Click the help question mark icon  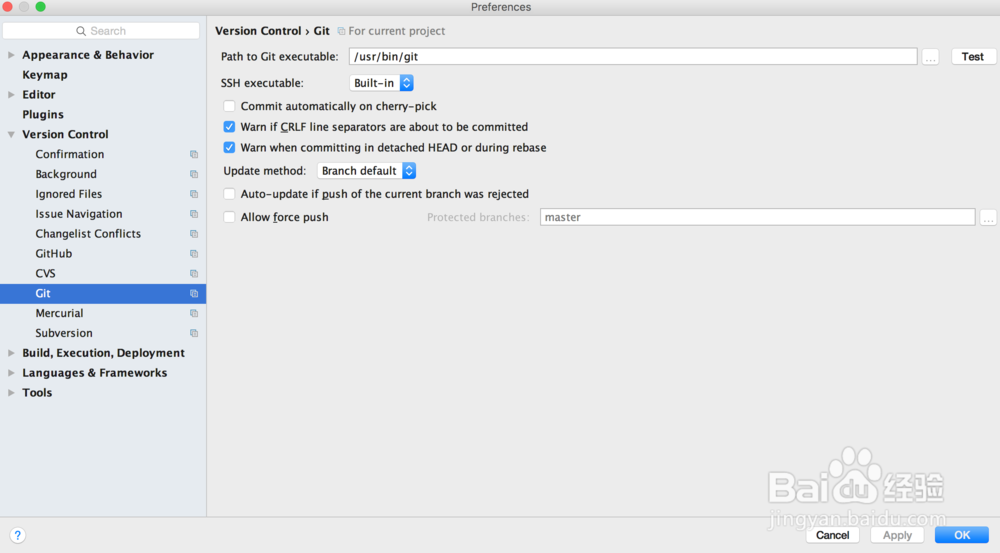tap(17, 535)
